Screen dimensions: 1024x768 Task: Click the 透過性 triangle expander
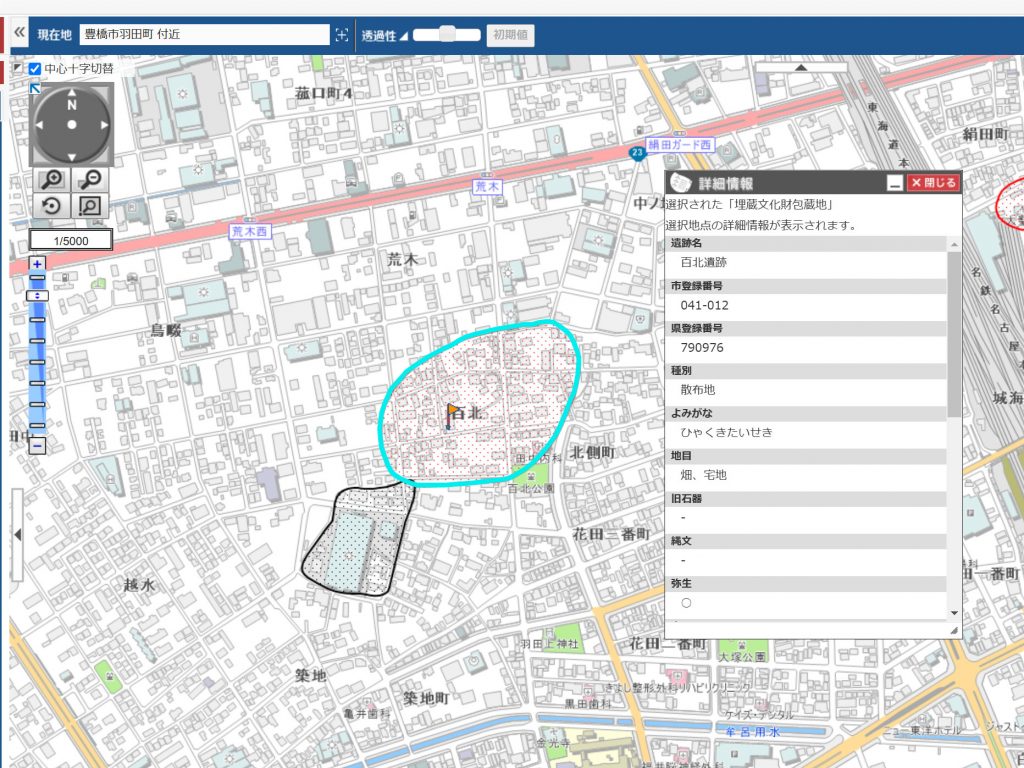(x=403, y=36)
